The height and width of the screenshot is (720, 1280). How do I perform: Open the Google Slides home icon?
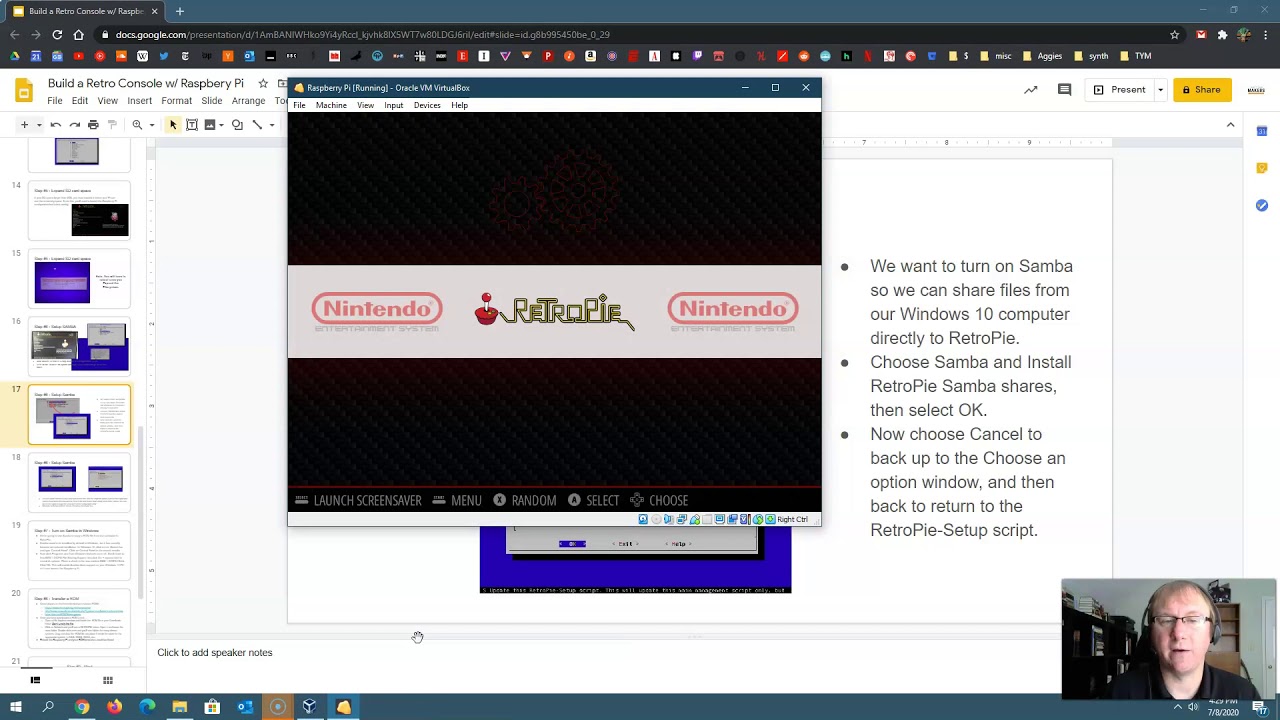(24, 91)
